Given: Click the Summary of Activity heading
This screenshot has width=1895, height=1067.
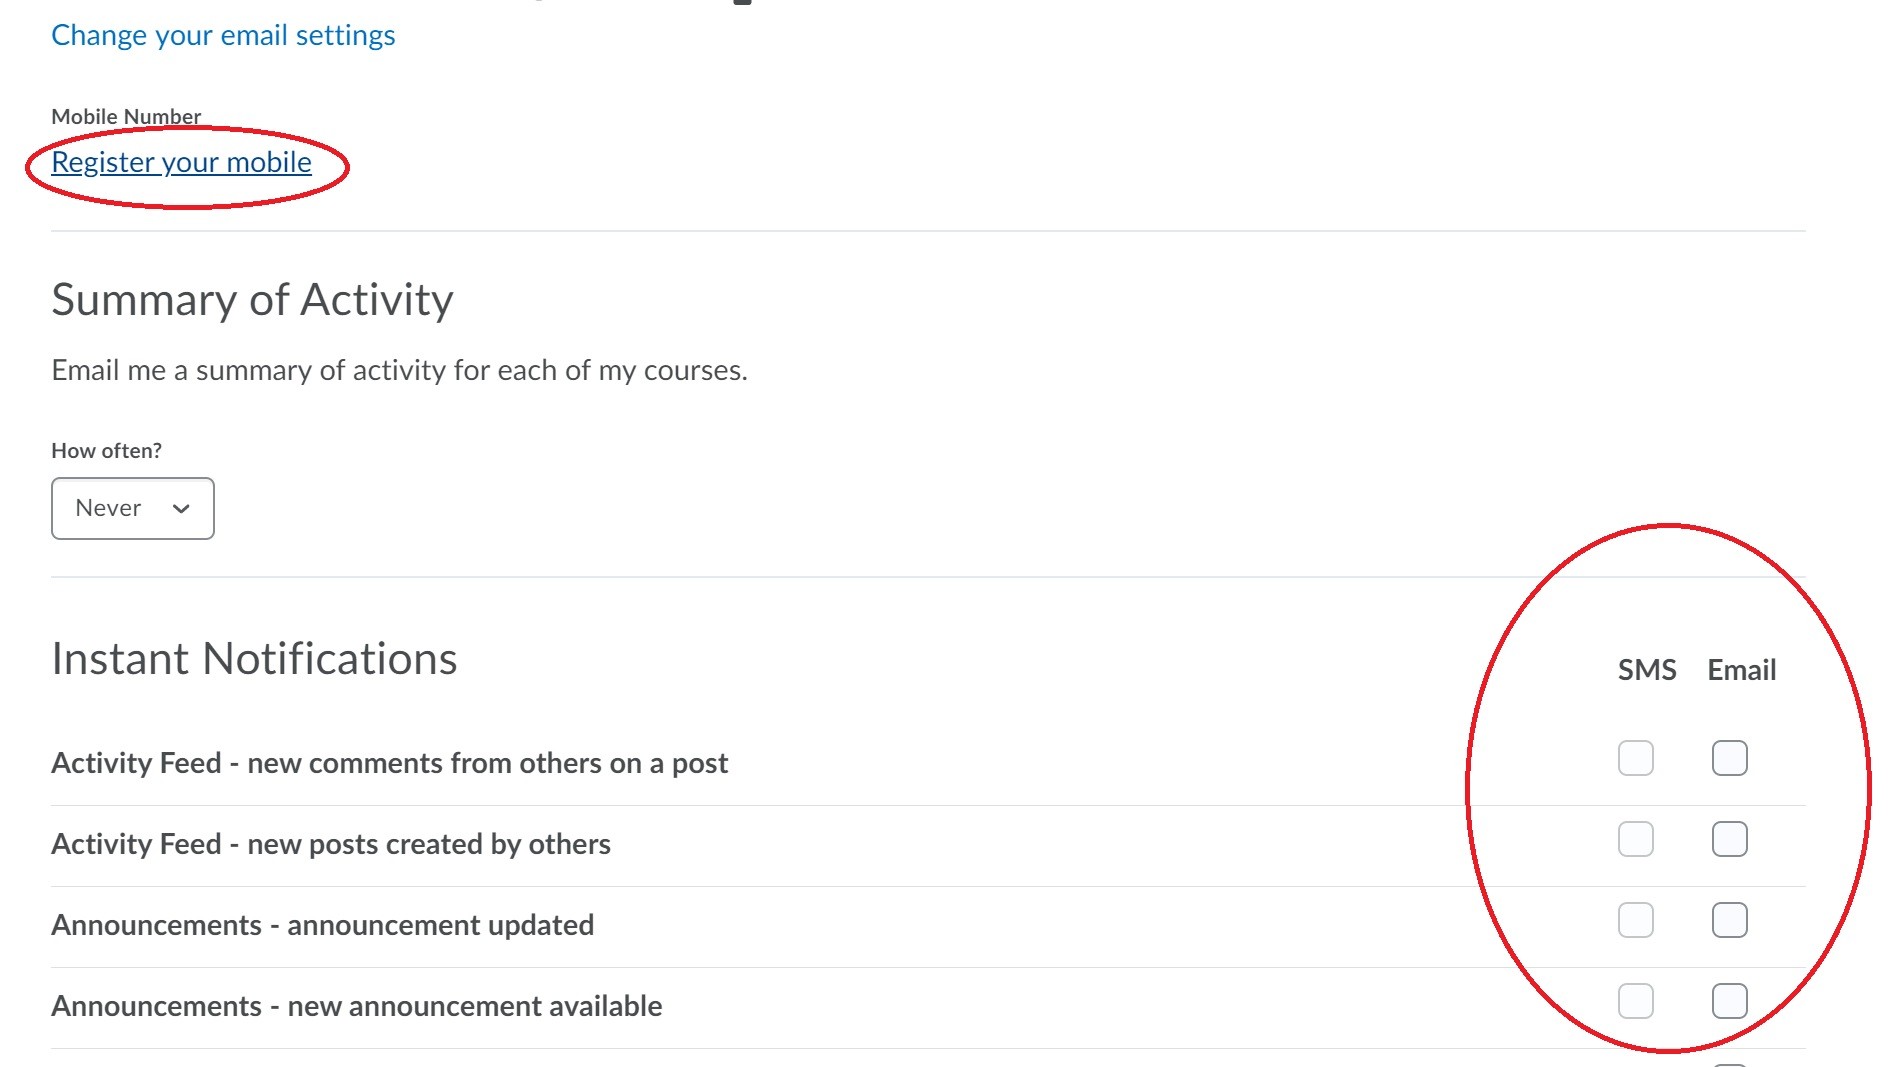Looking at the screenshot, I should click(x=252, y=300).
